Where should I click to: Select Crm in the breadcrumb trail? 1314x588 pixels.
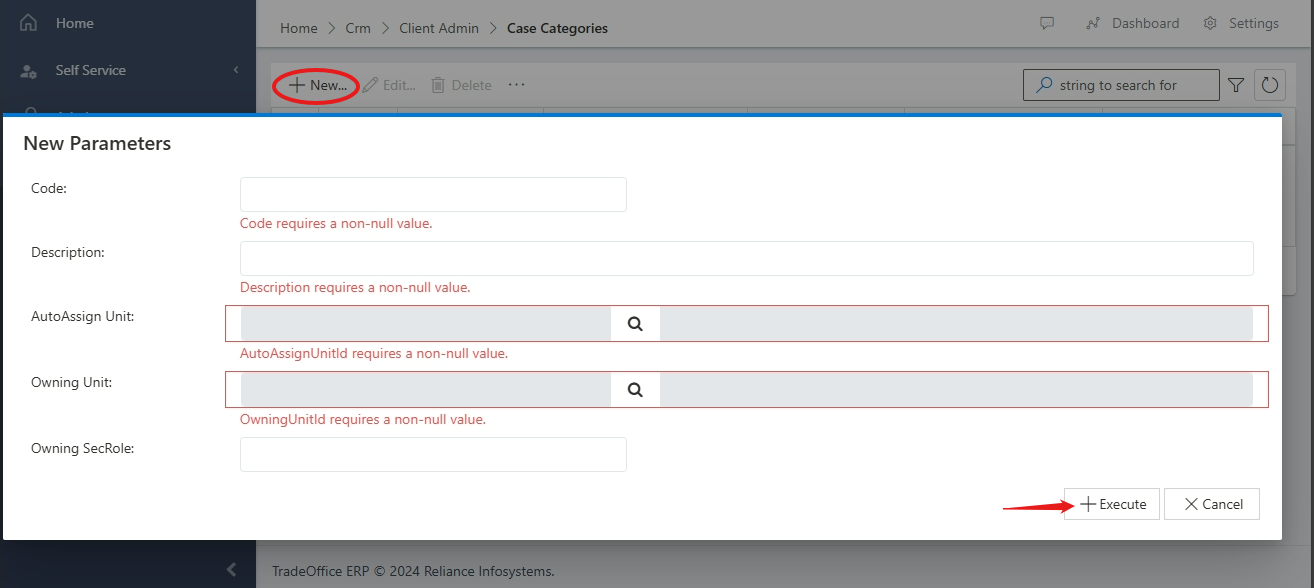coord(358,28)
